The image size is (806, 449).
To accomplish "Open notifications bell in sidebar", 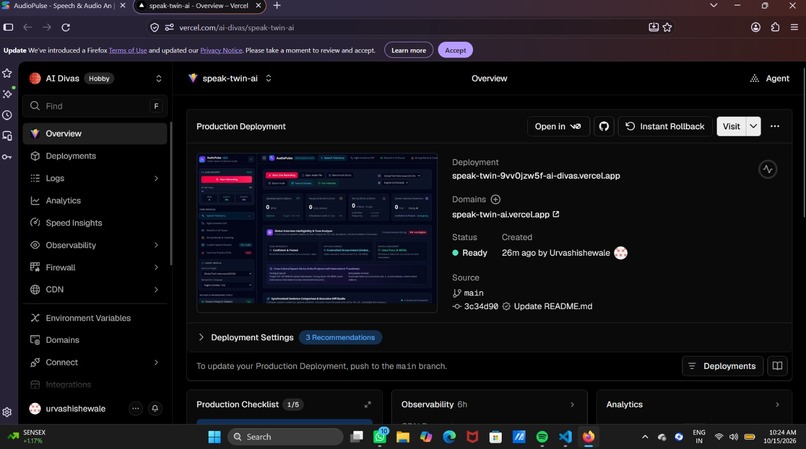I will pyautogui.click(x=155, y=409).
